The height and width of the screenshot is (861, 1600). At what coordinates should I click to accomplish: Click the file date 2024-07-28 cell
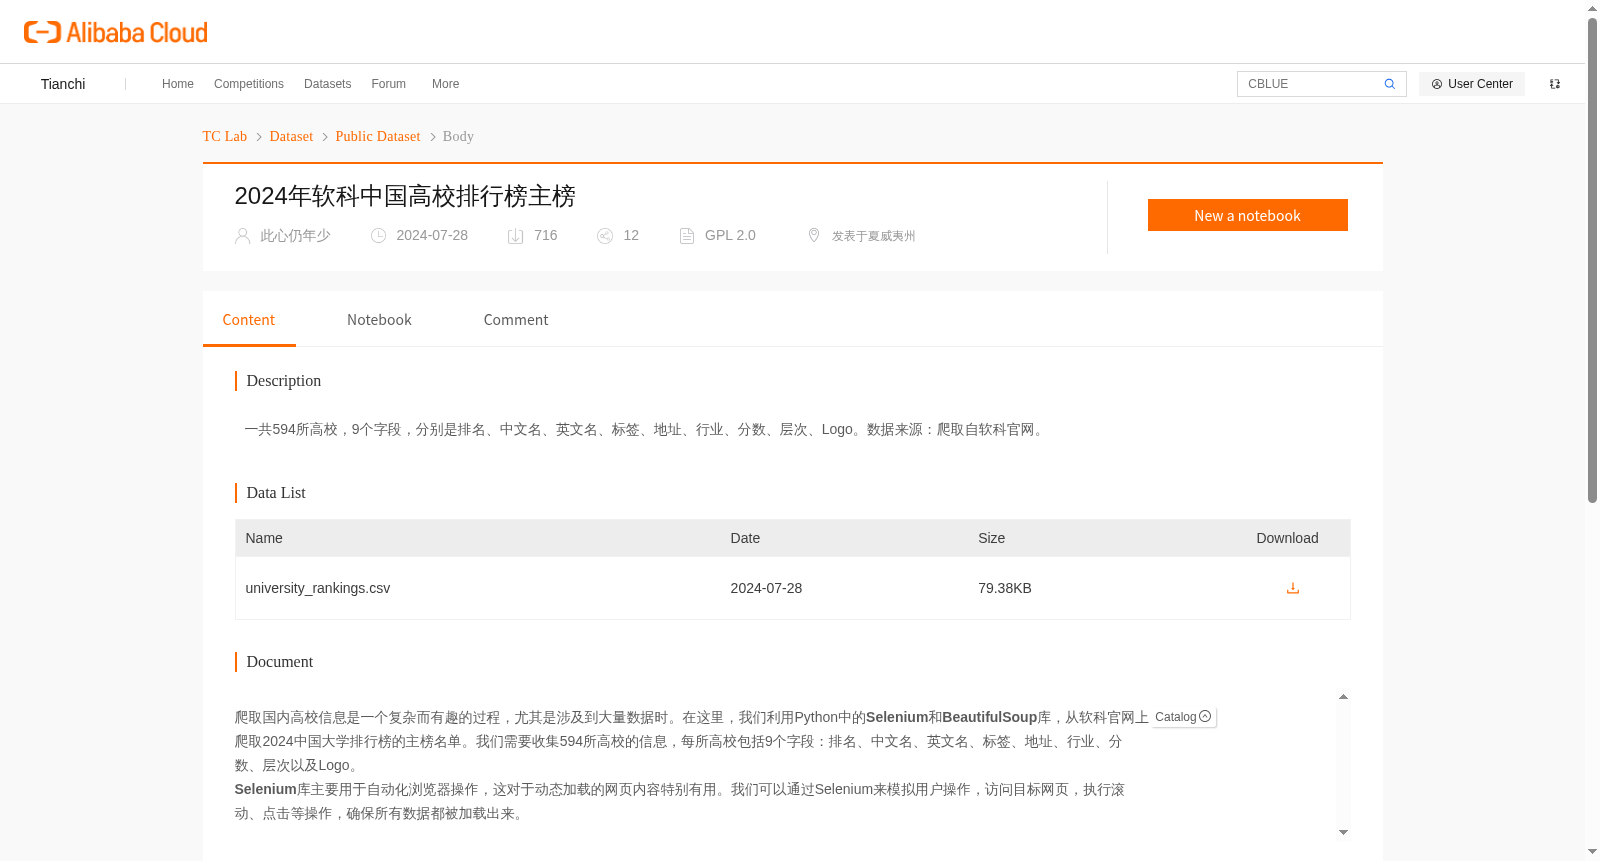766,588
